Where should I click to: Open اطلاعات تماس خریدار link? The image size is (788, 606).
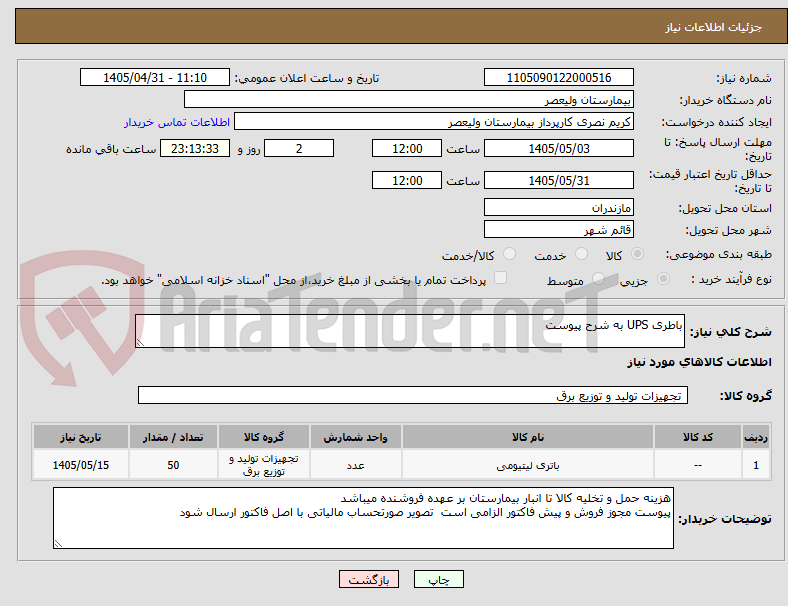point(177,122)
